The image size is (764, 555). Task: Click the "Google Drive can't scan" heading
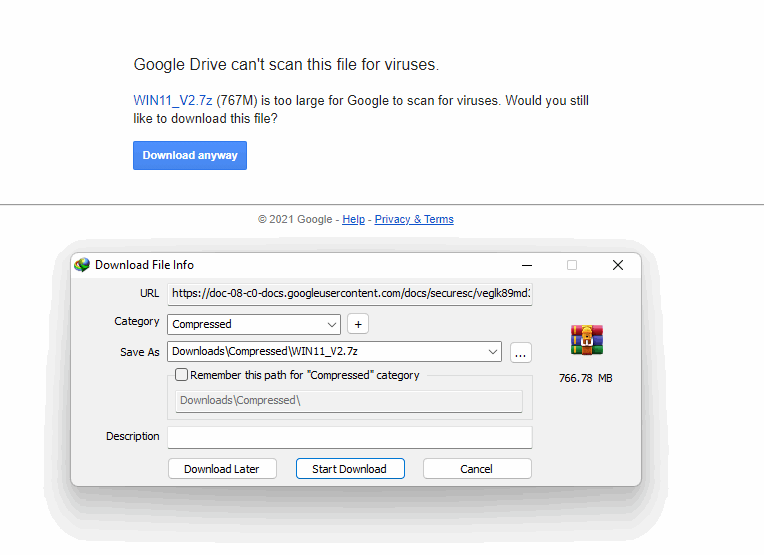click(286, 65)
